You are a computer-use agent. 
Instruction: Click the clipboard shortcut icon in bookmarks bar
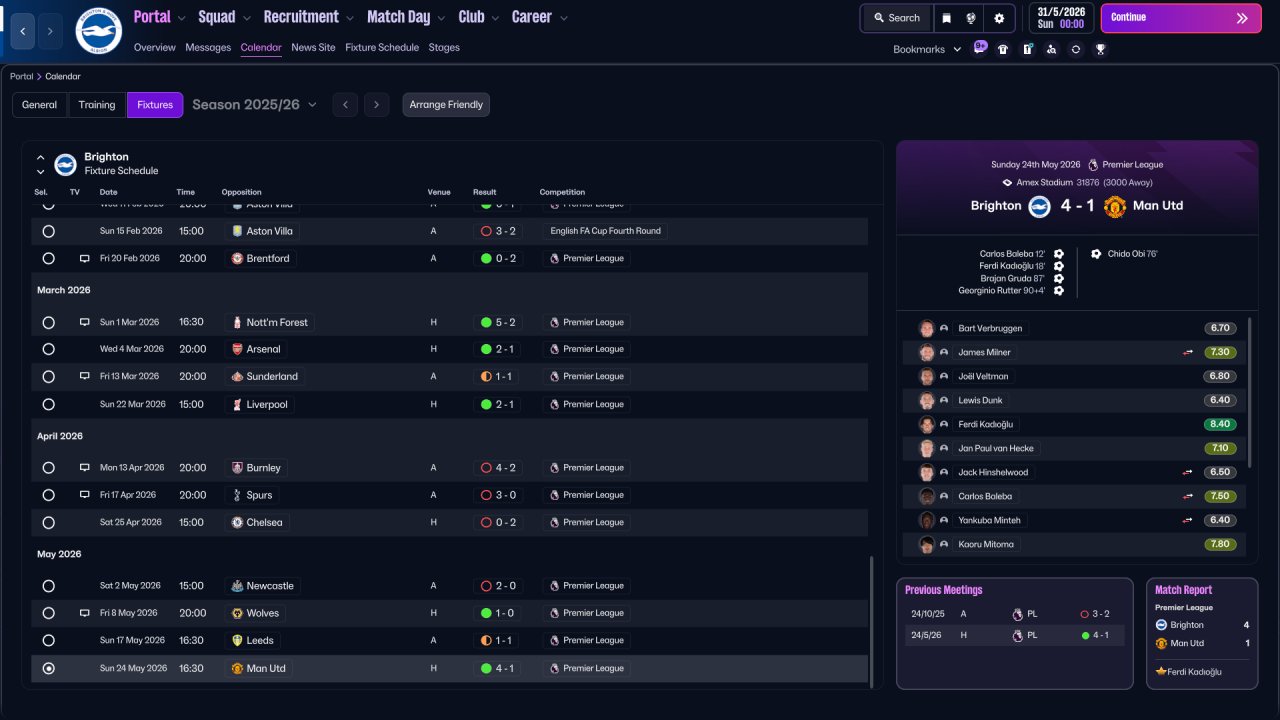click(x=1027, y=49)
